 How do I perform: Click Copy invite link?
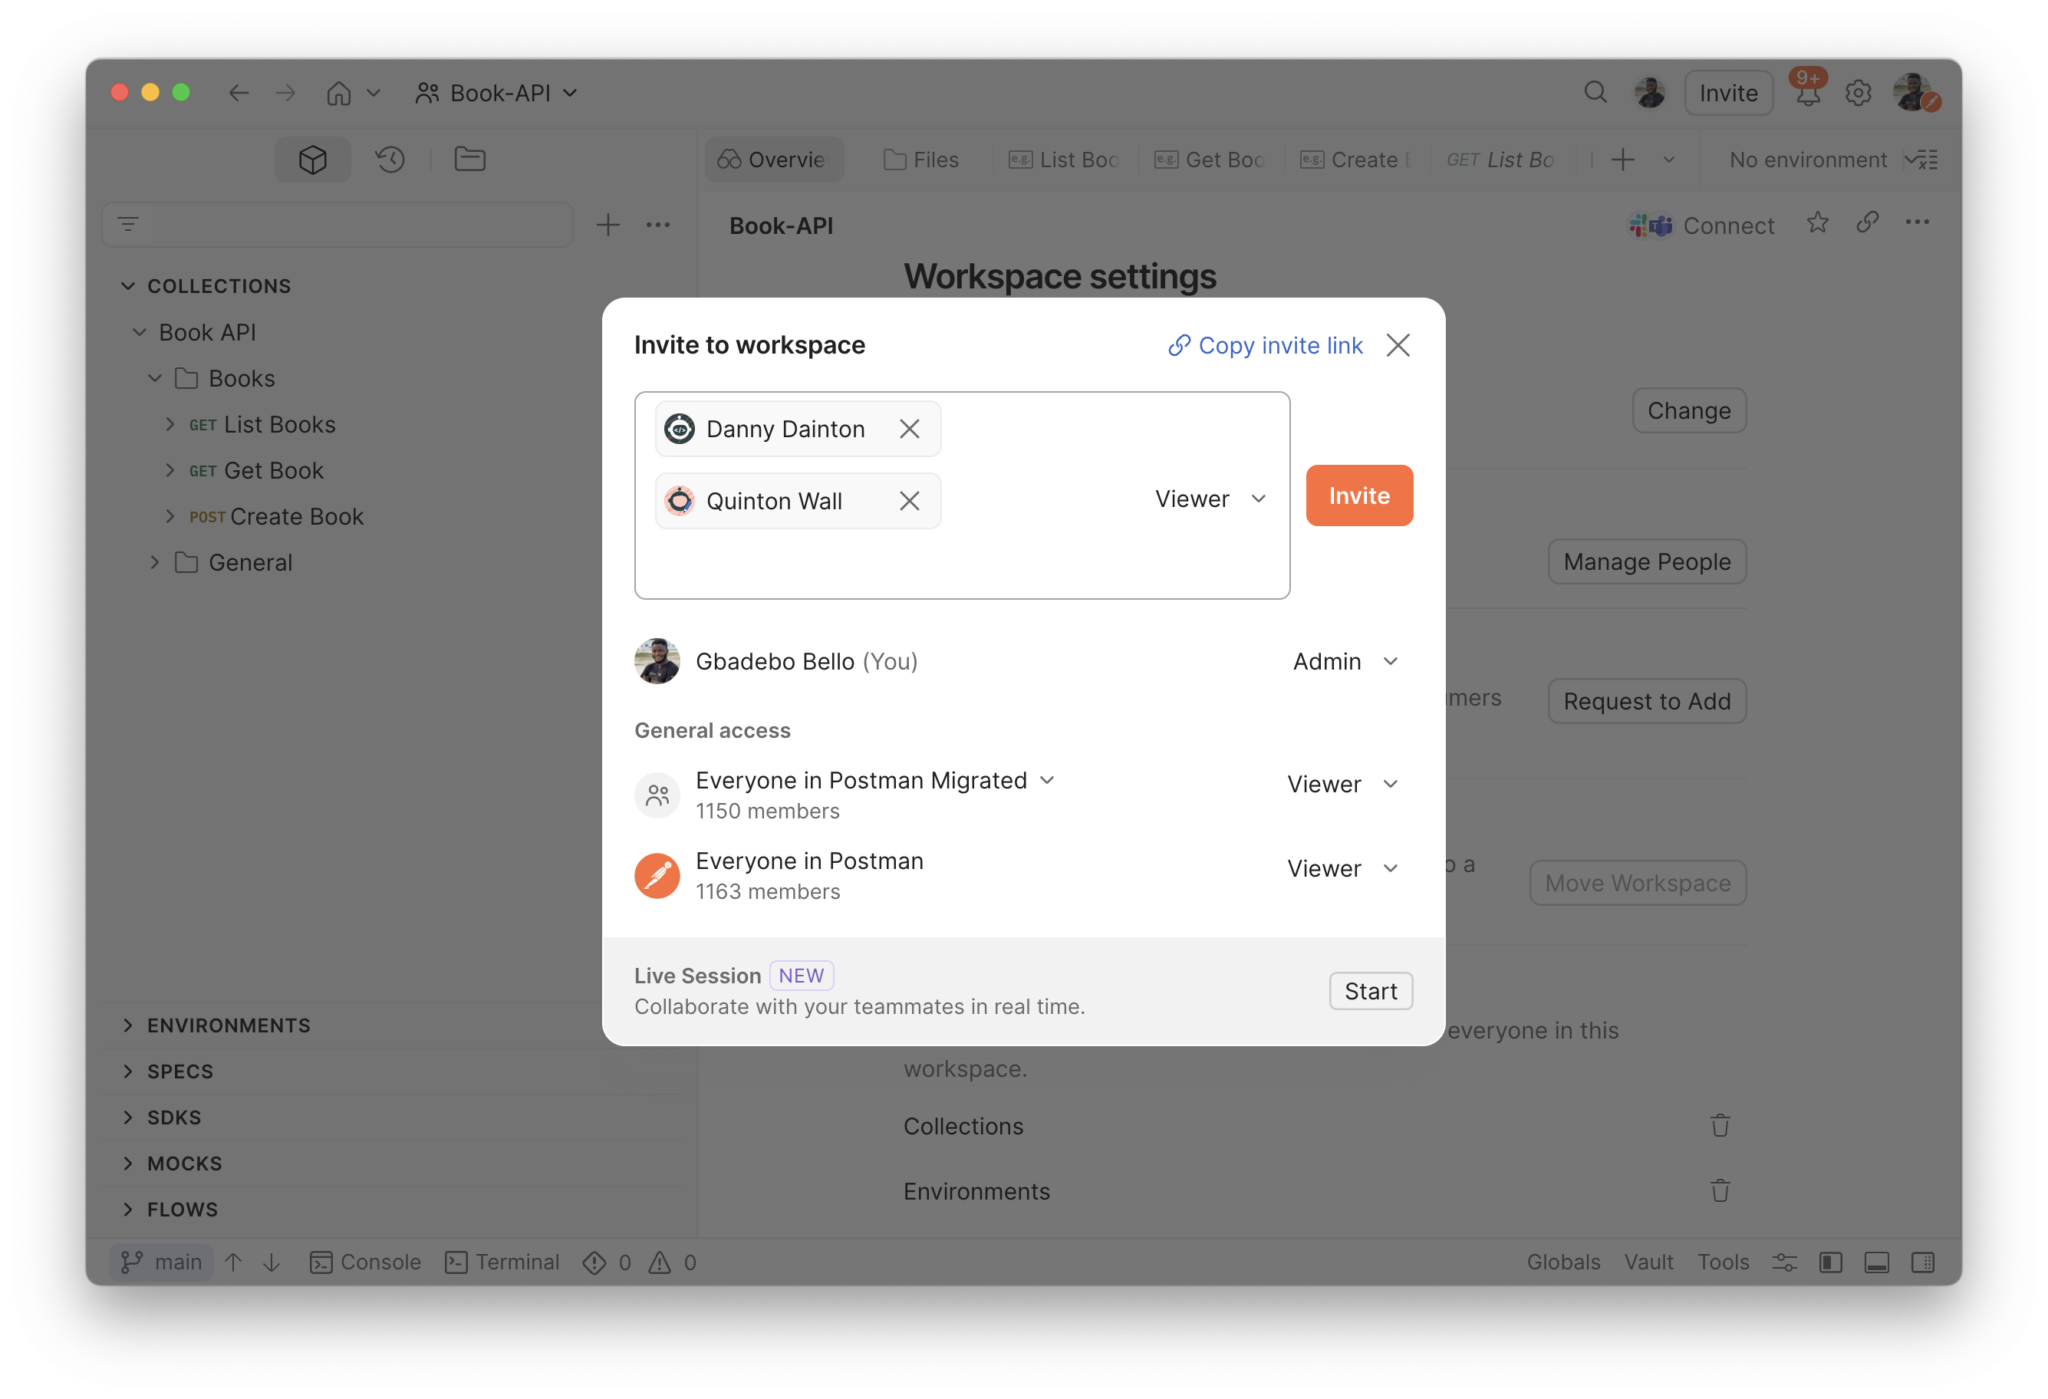click(1265, 345)
